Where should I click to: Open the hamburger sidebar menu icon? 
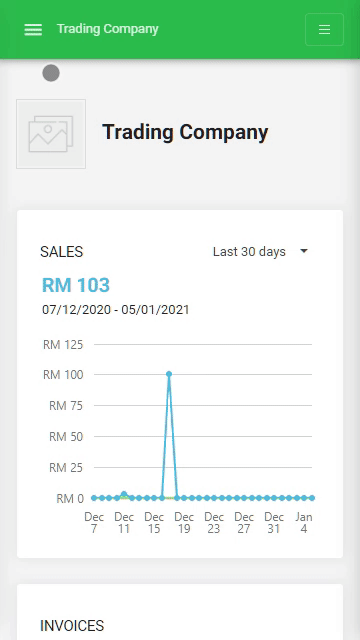33,29
